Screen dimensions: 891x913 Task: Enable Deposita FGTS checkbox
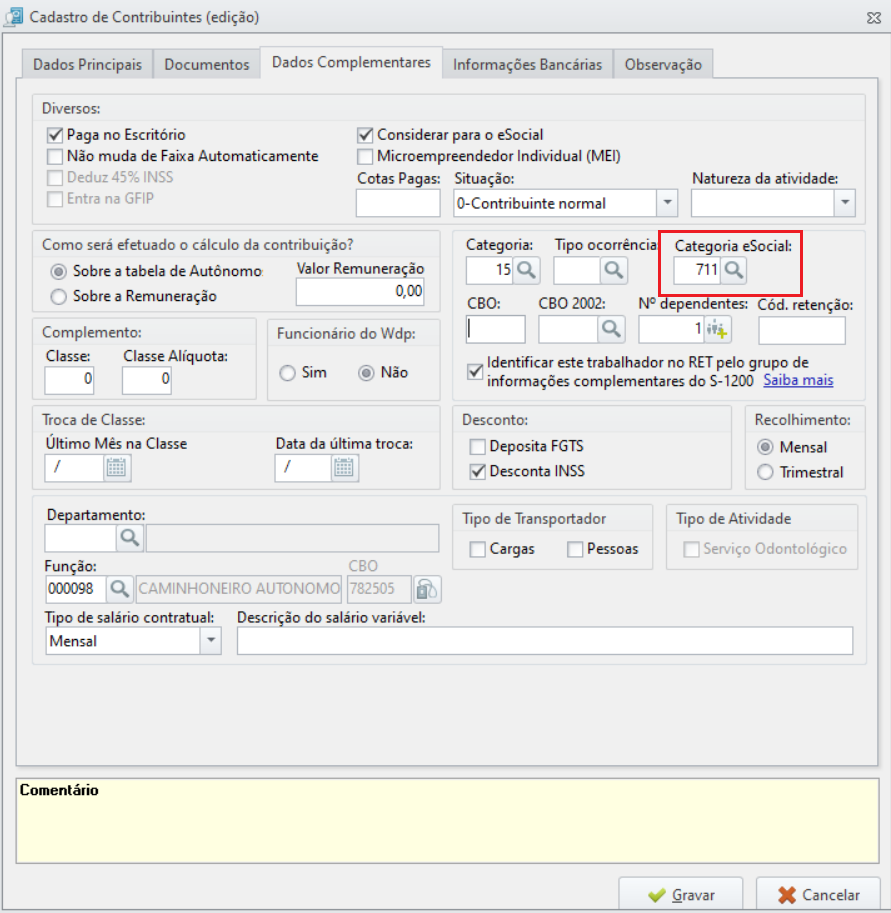478,447
